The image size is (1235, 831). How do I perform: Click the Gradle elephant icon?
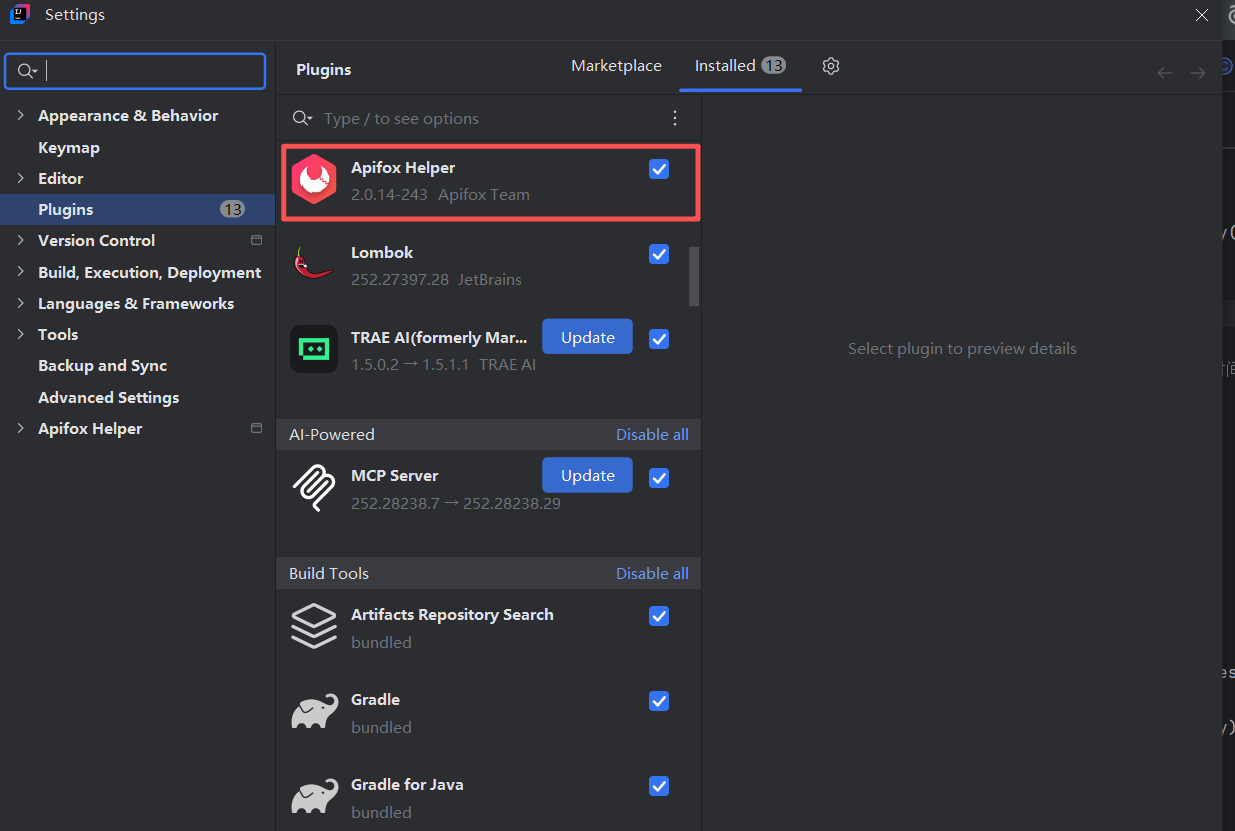point(314,712)
